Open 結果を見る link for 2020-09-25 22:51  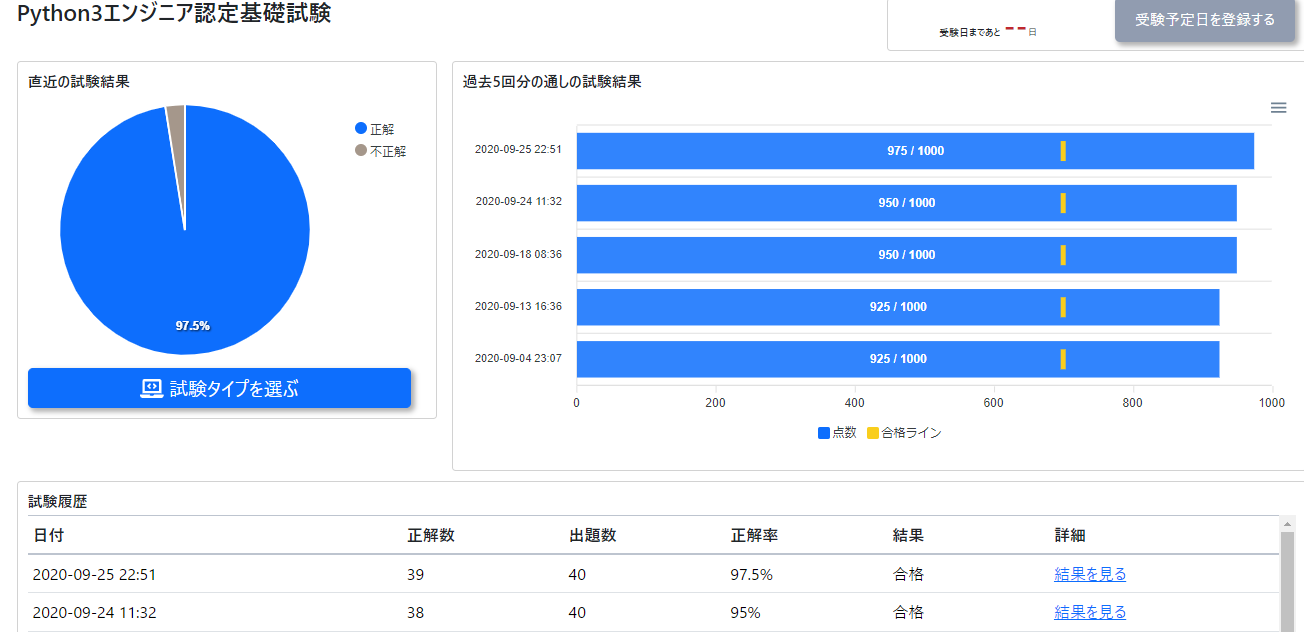point(1090,574)
